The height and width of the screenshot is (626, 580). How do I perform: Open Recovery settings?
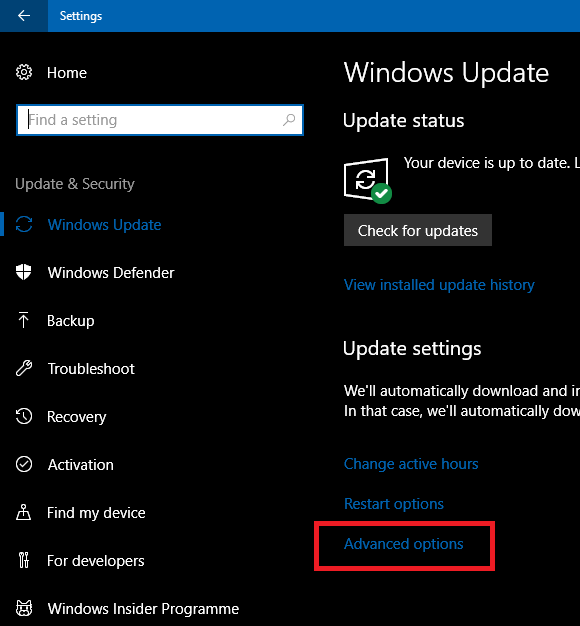77,417
